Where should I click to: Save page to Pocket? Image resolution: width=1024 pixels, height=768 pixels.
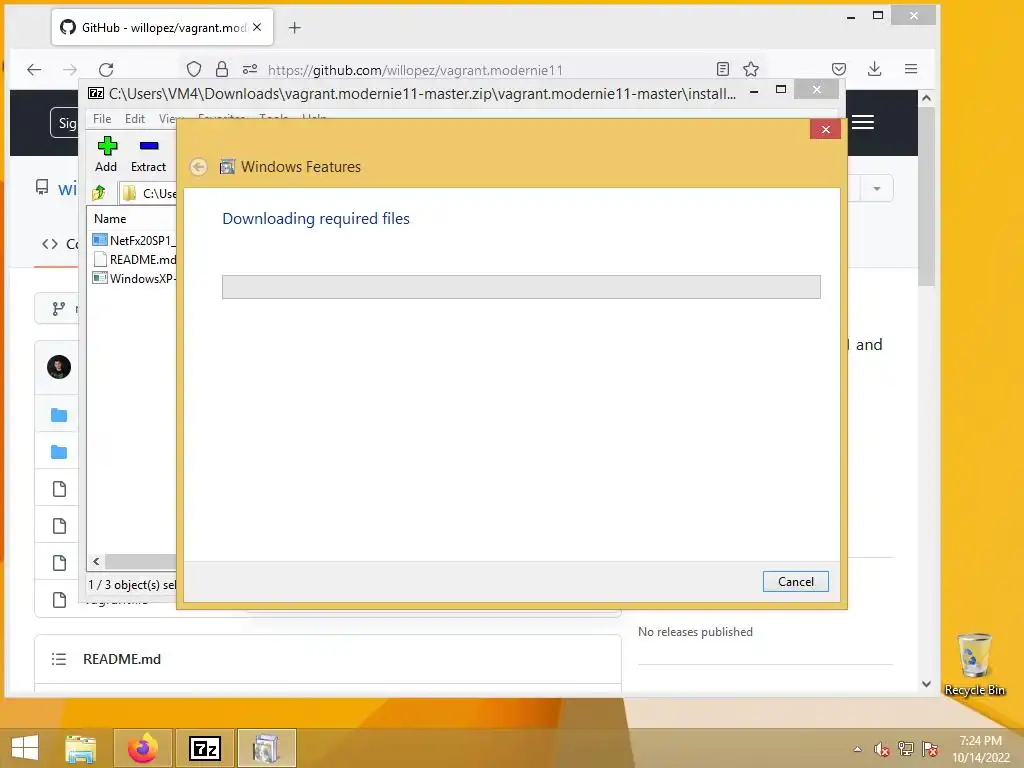pyautogui.click(x=839, y=69)
